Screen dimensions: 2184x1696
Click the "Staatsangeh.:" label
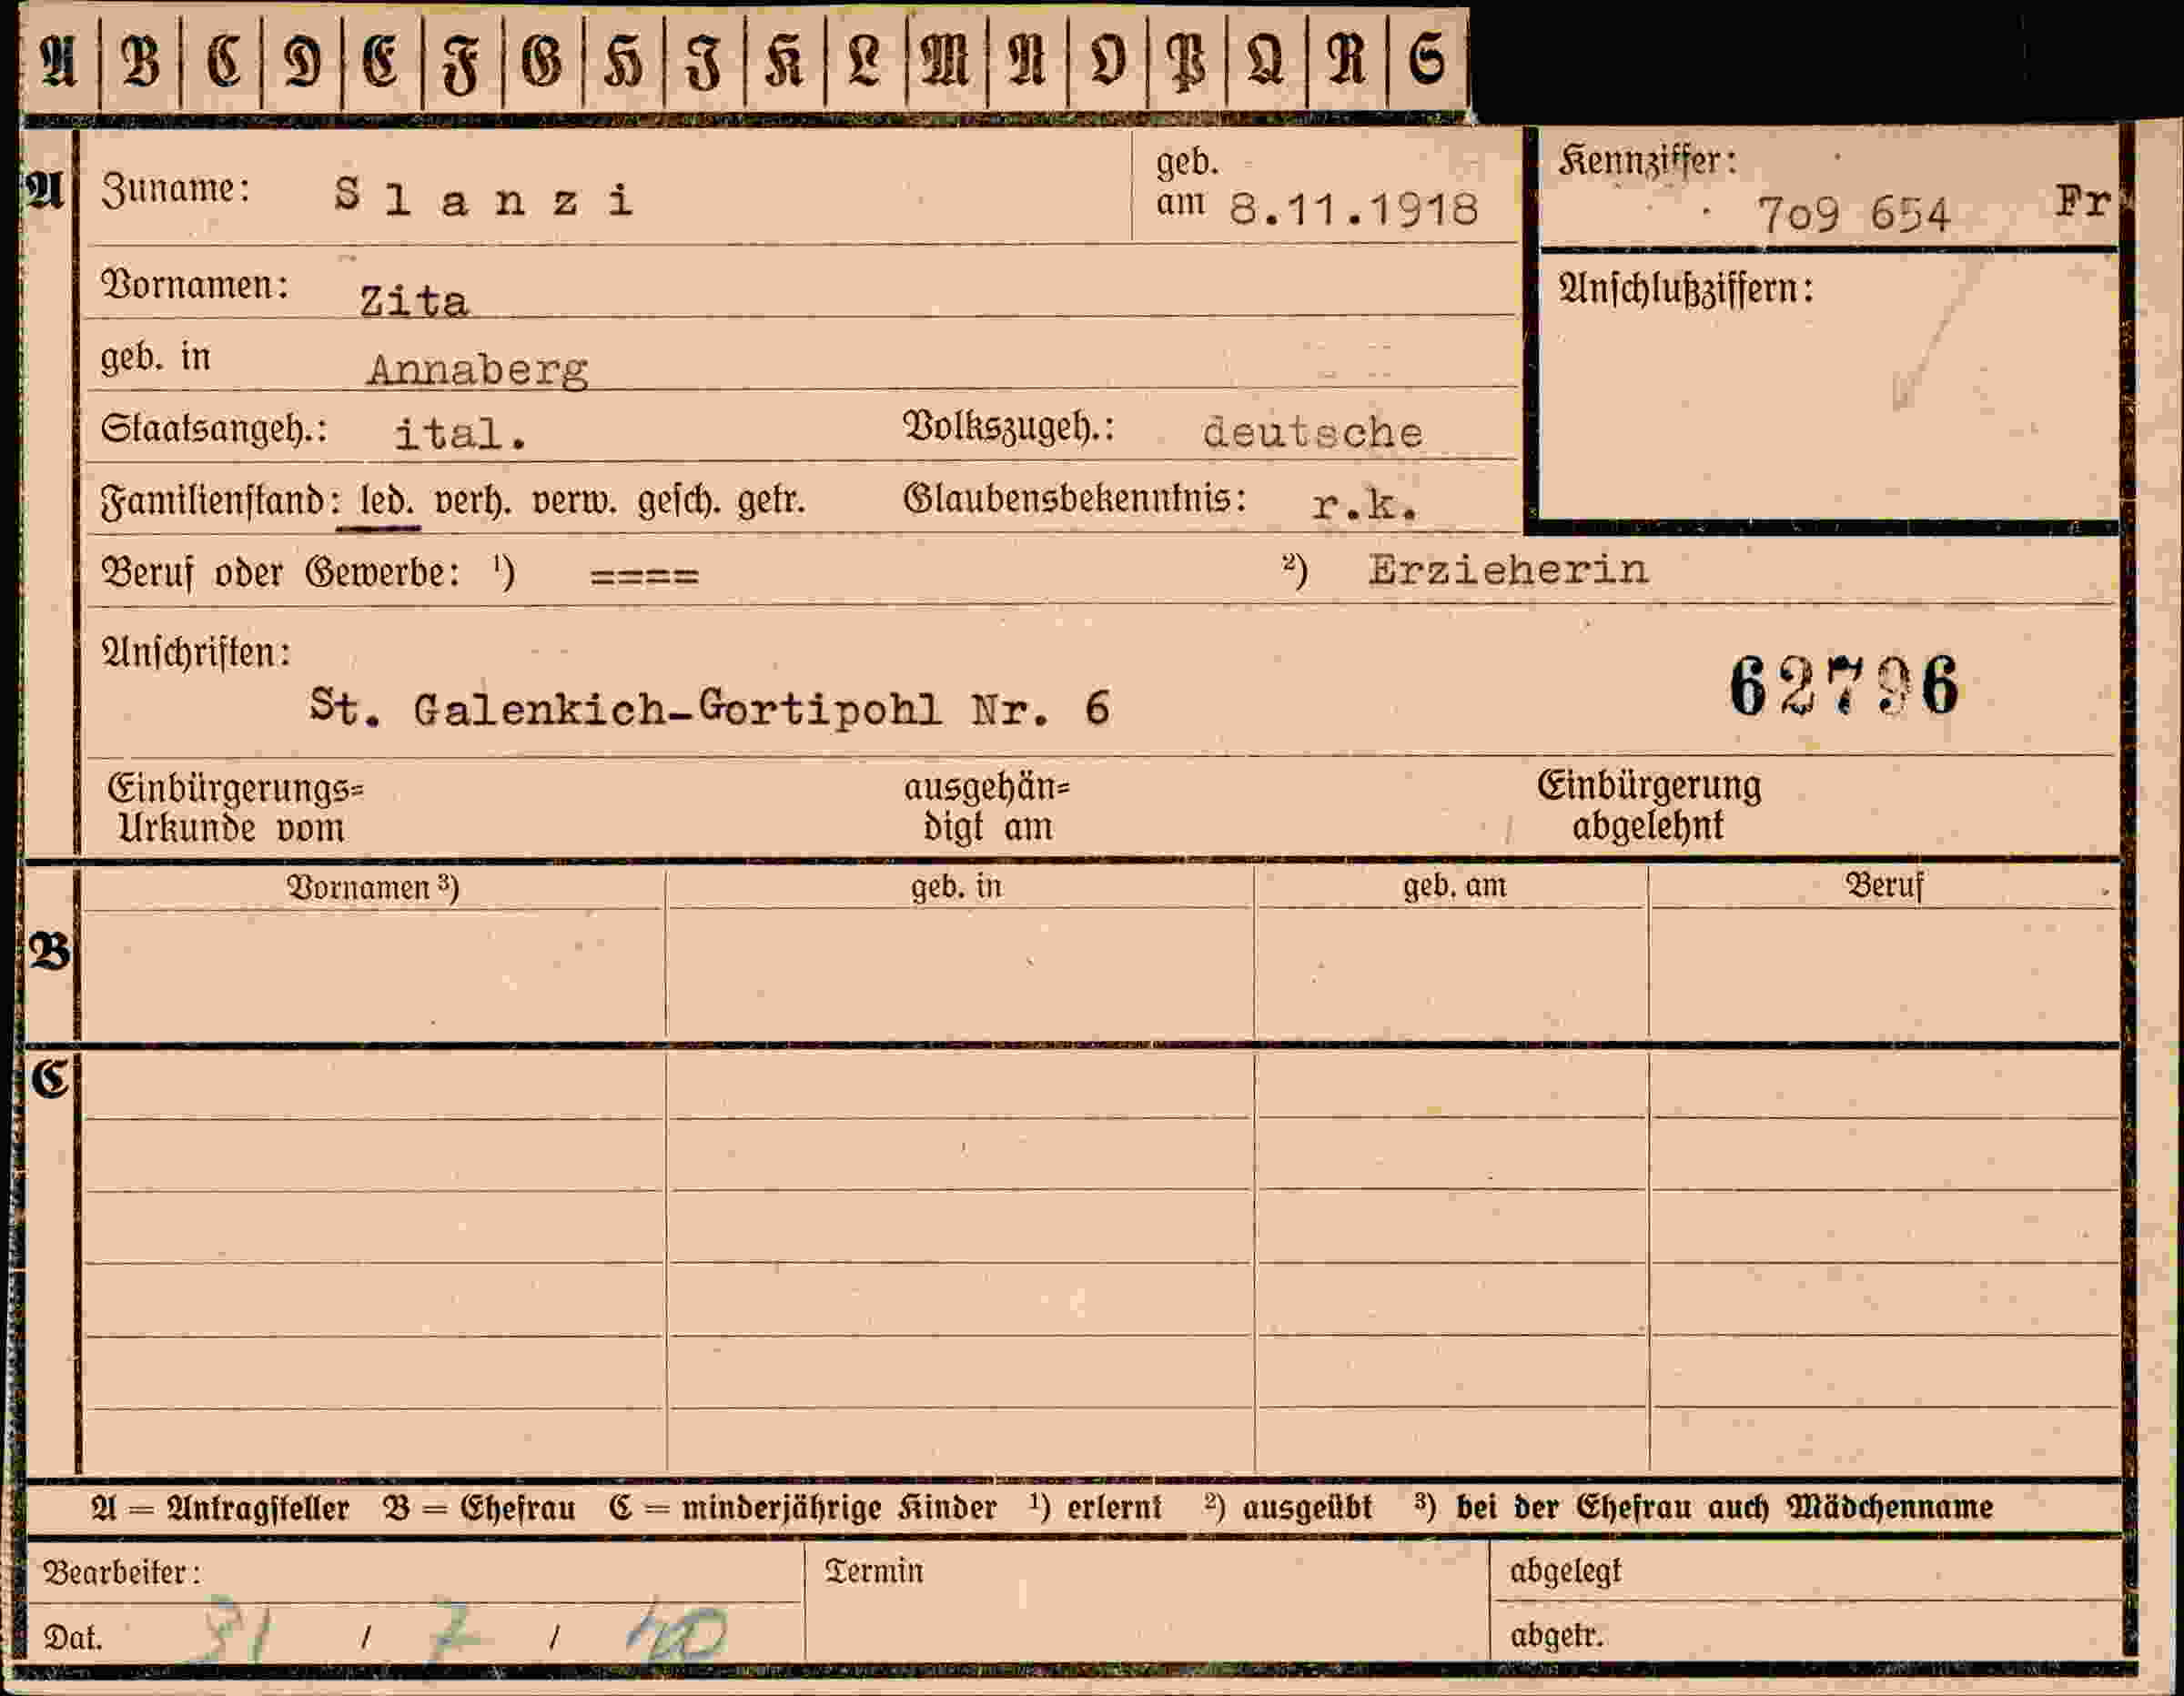click(x=214, y=429)
